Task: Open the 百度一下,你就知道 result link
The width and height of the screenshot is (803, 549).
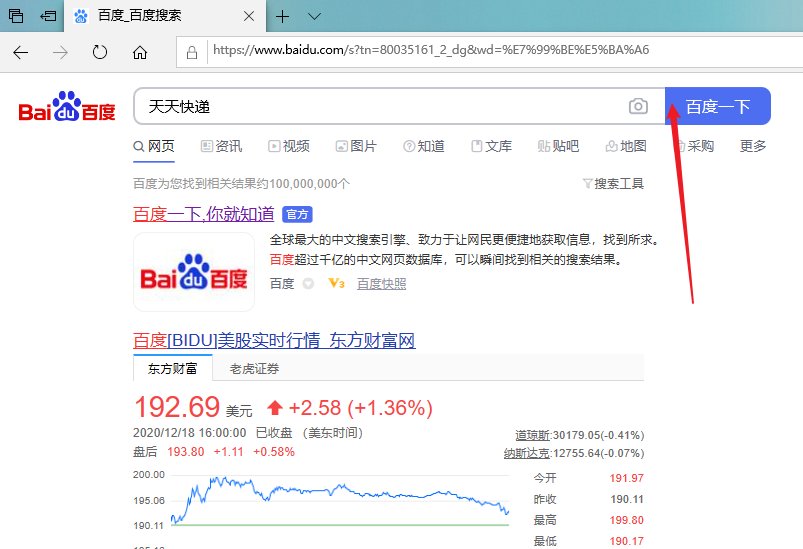Action: pyautogui.click(x=203, y=214)
